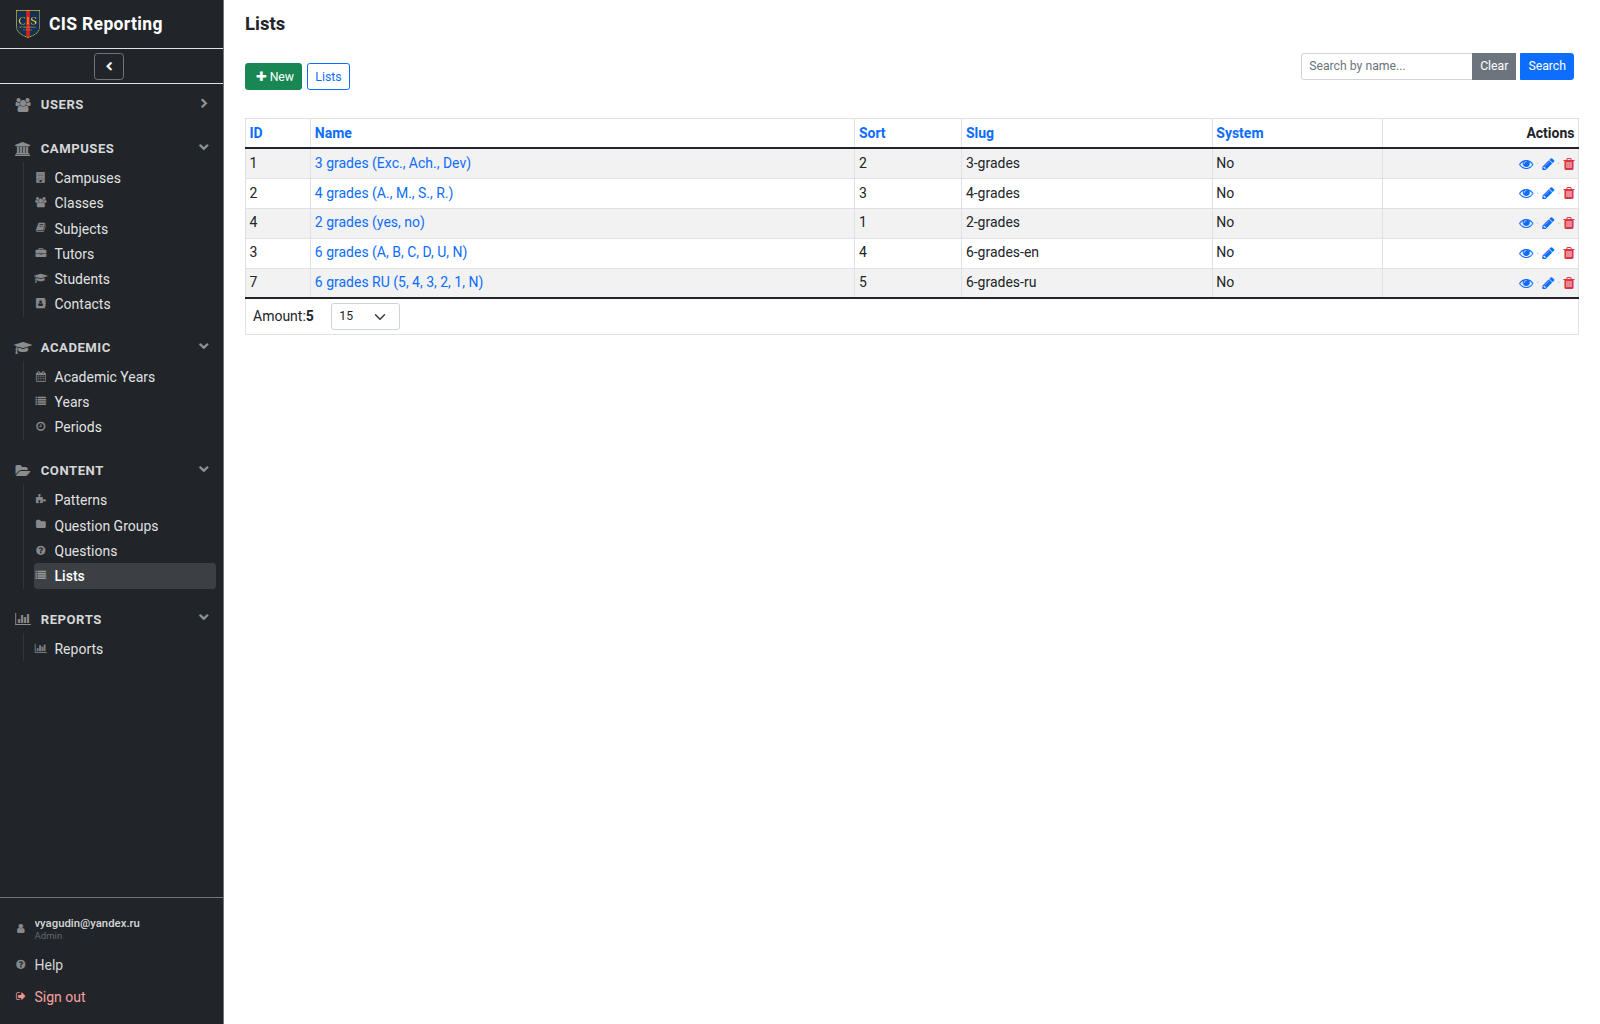The height and width of the screenshot is (1024, 1600).
Task: Click the blue Search button
Action: (x=1547, y=66)
